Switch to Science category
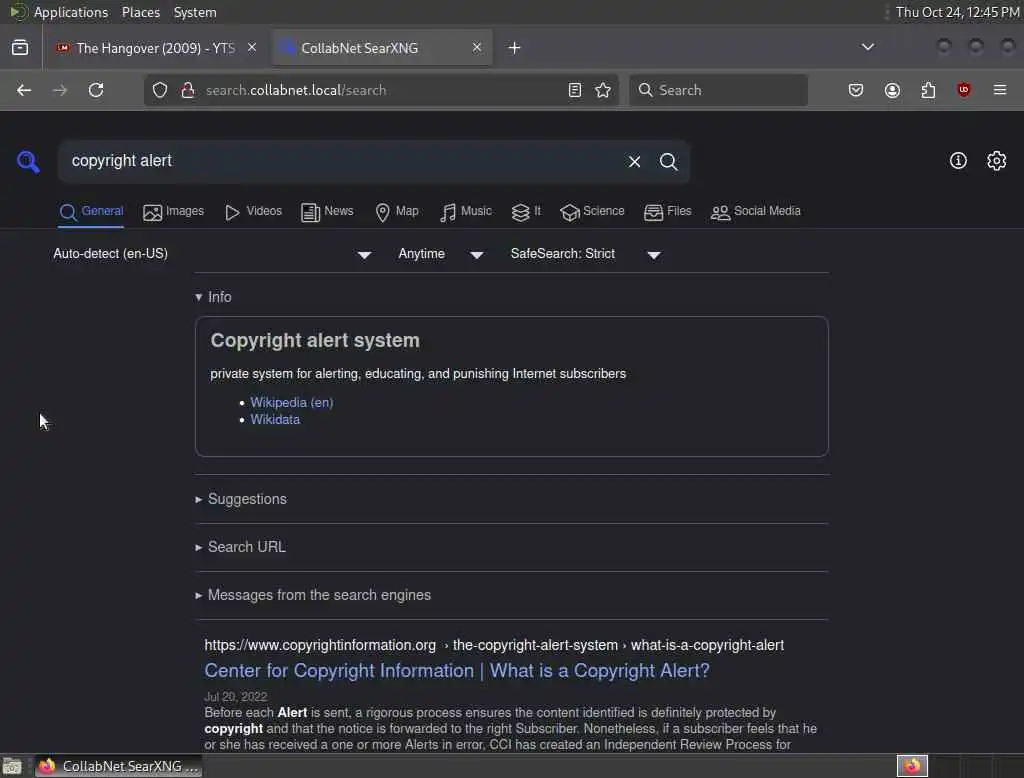The width and height of the screenshot is (1024, 778). (x=592, y=212)
